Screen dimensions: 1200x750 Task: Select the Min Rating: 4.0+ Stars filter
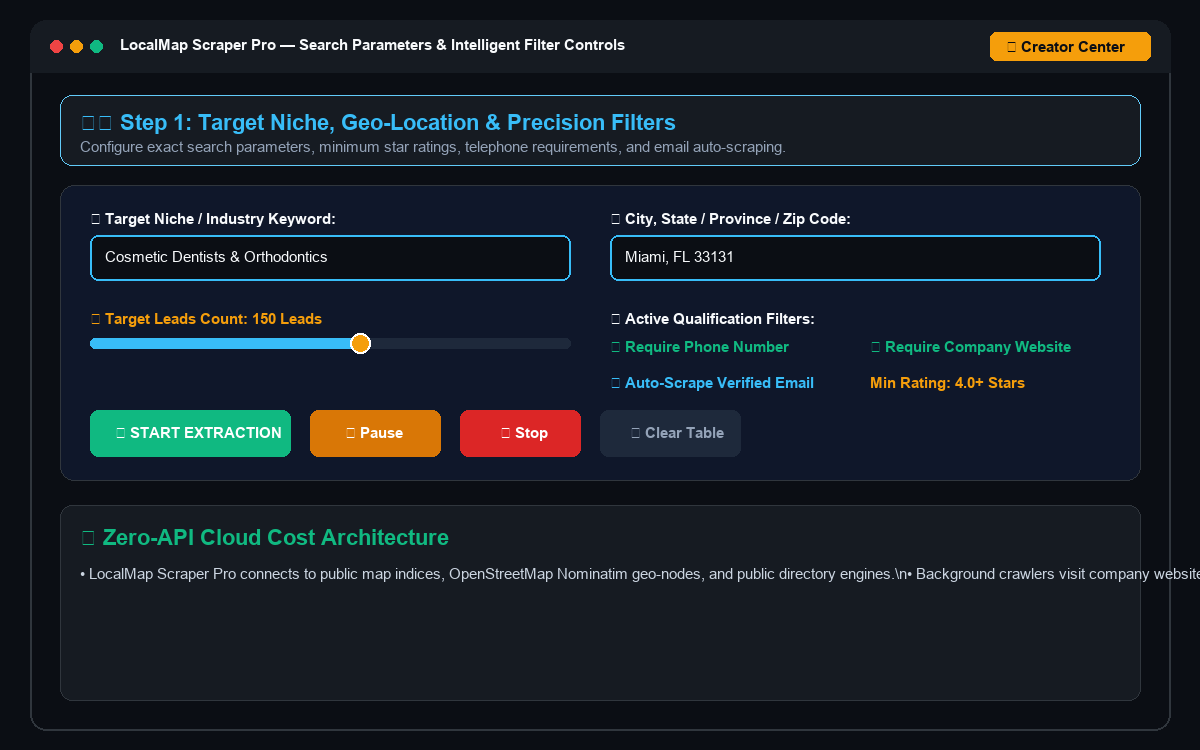947,383
